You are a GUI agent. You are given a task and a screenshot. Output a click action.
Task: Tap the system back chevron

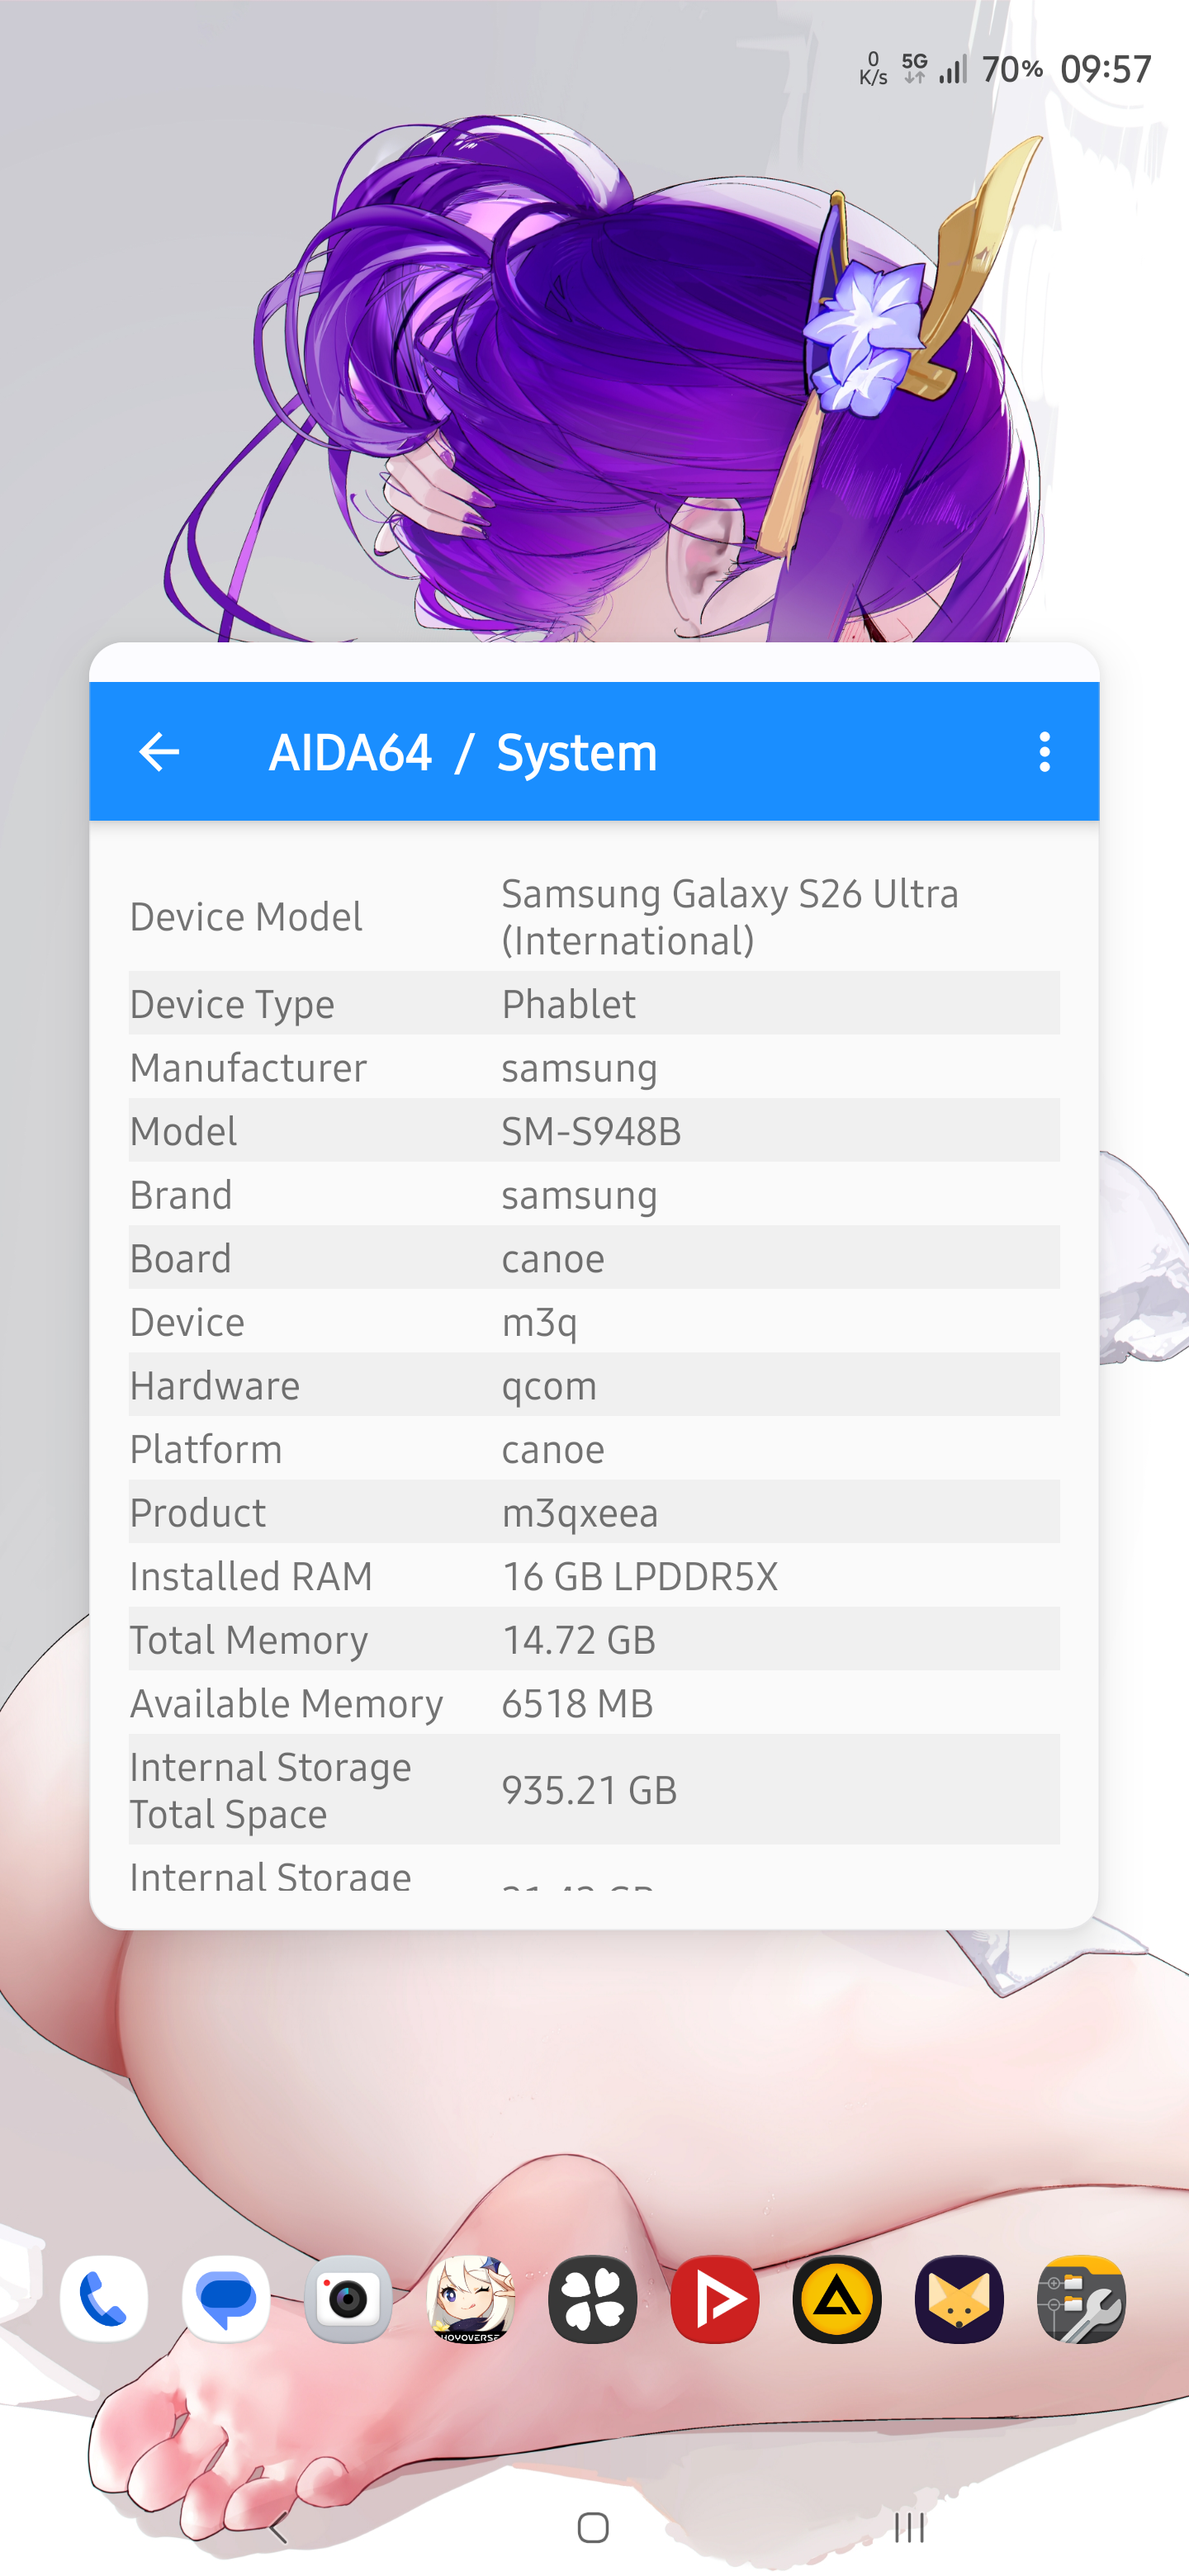click(x=279, y=2529)
